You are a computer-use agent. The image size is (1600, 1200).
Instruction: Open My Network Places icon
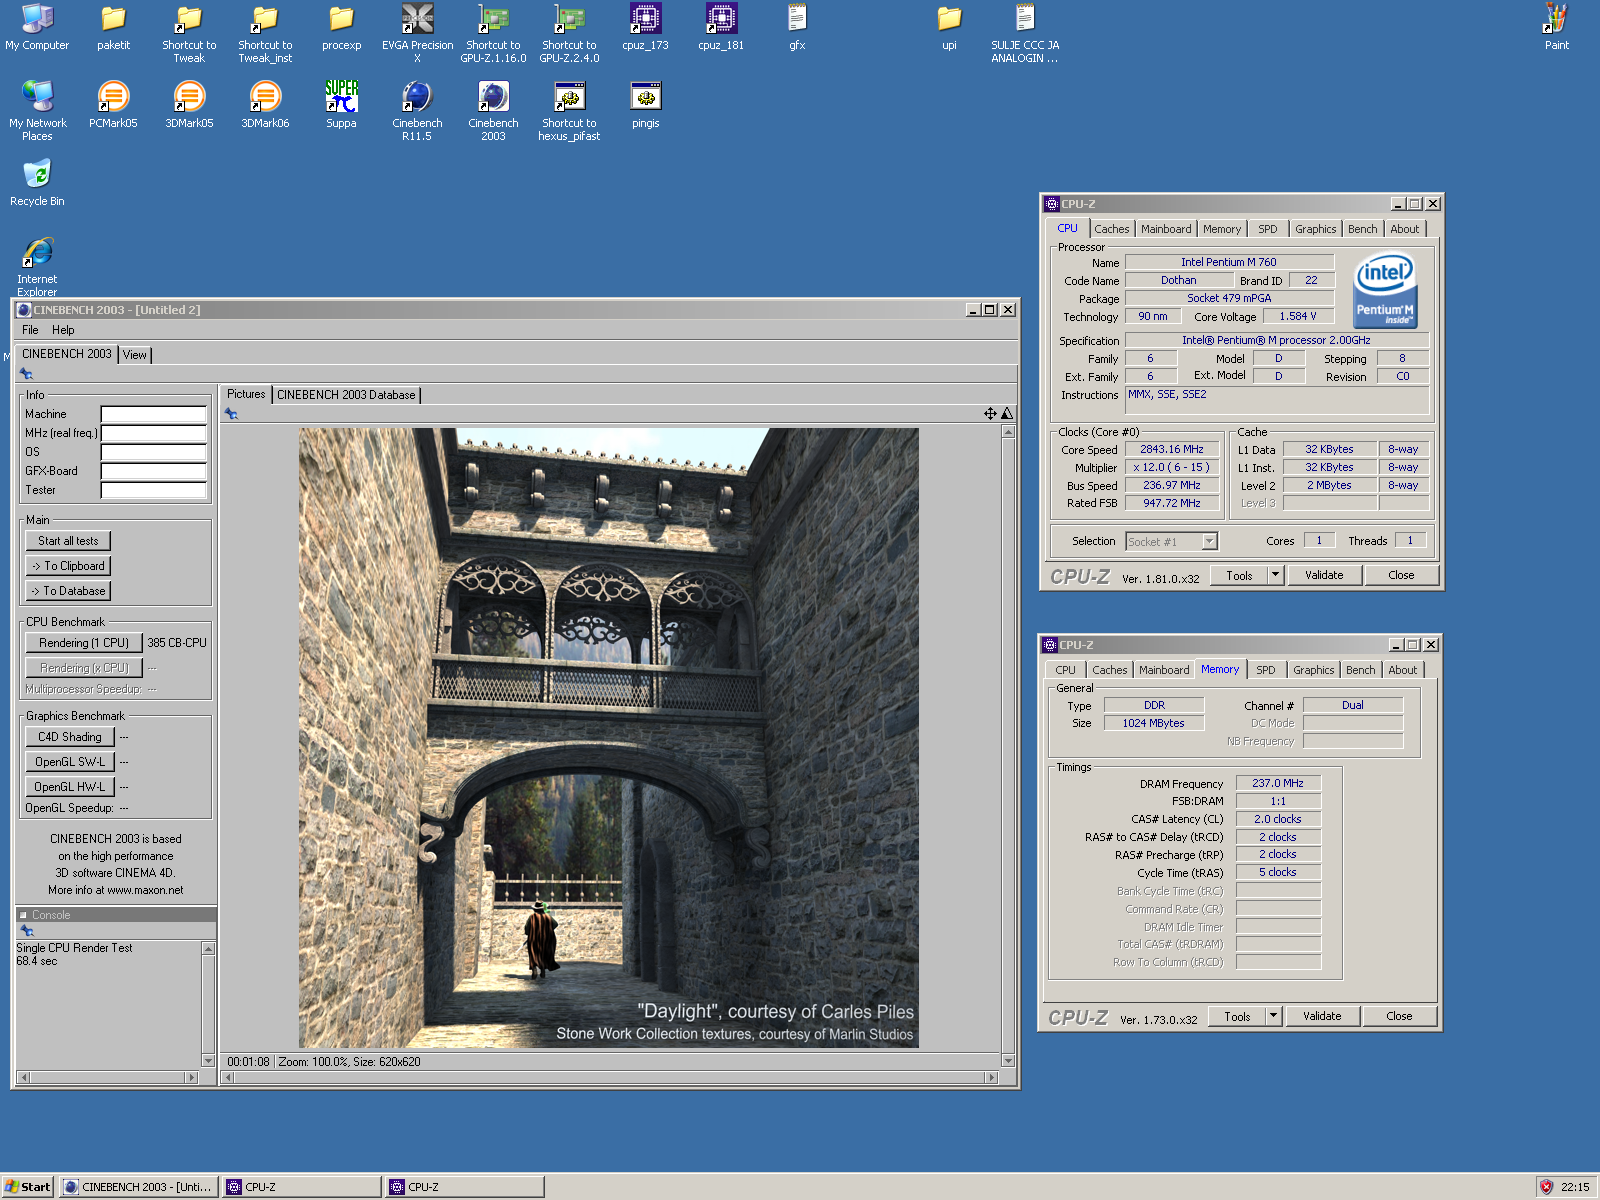pos(37,111)
